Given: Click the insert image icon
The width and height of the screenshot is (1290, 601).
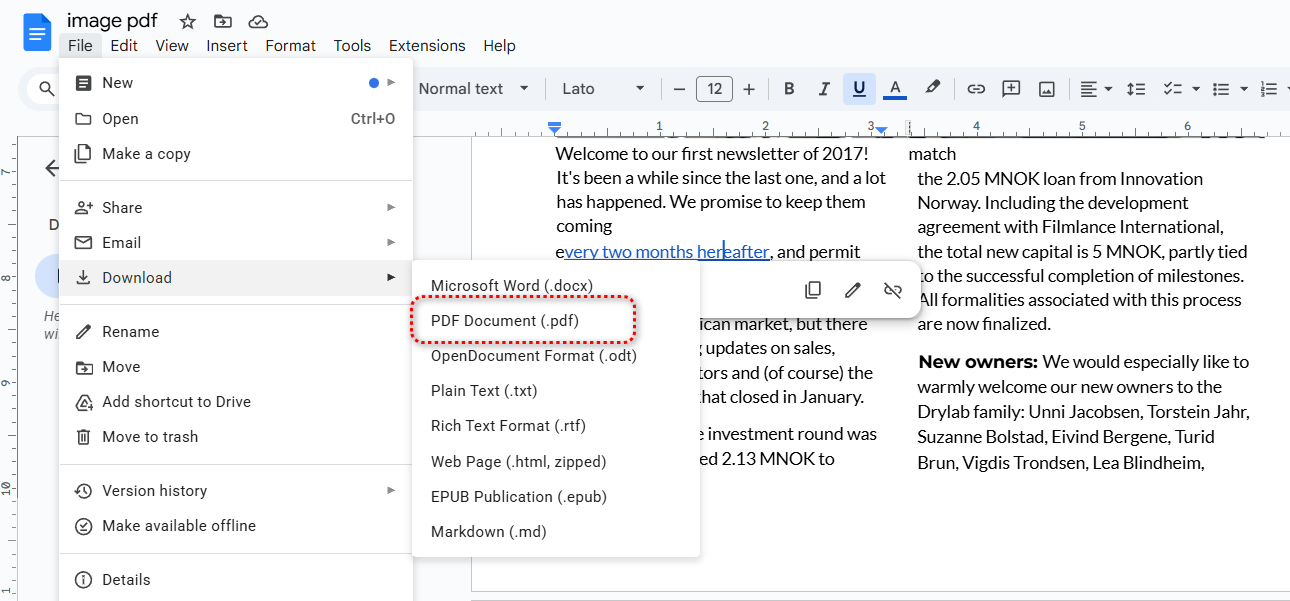Looking at the screenshot, I should [x=1047, y=89].
